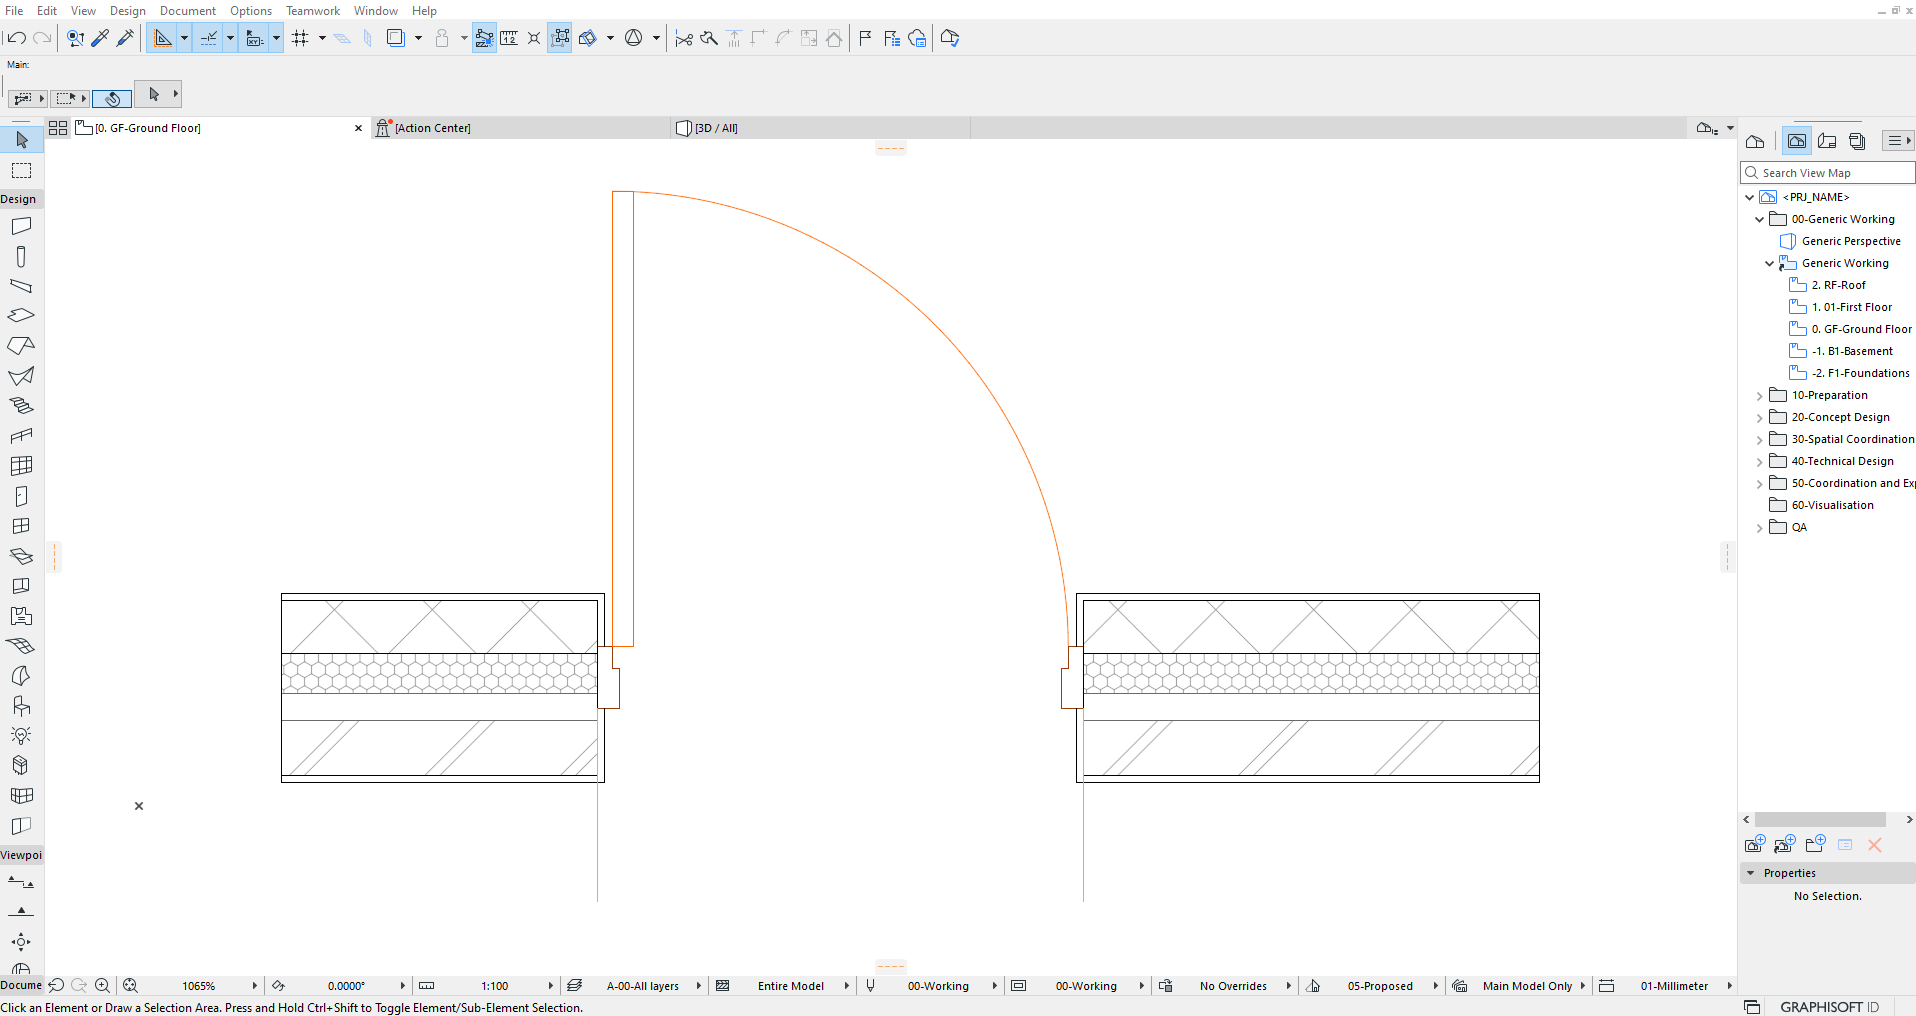Select the Beam tool
Viewport: 1916px width, 1016px height.
[21, 286]
